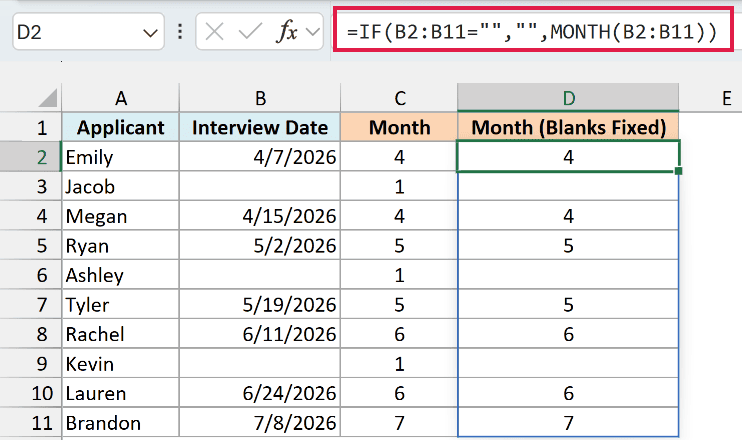
Task: Select column B header
Action: click(260, 98)
